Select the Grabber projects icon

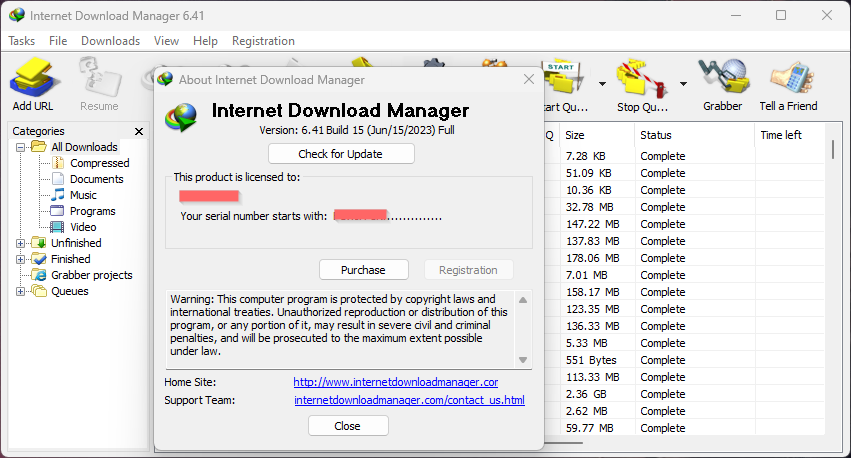coord(39,275)
